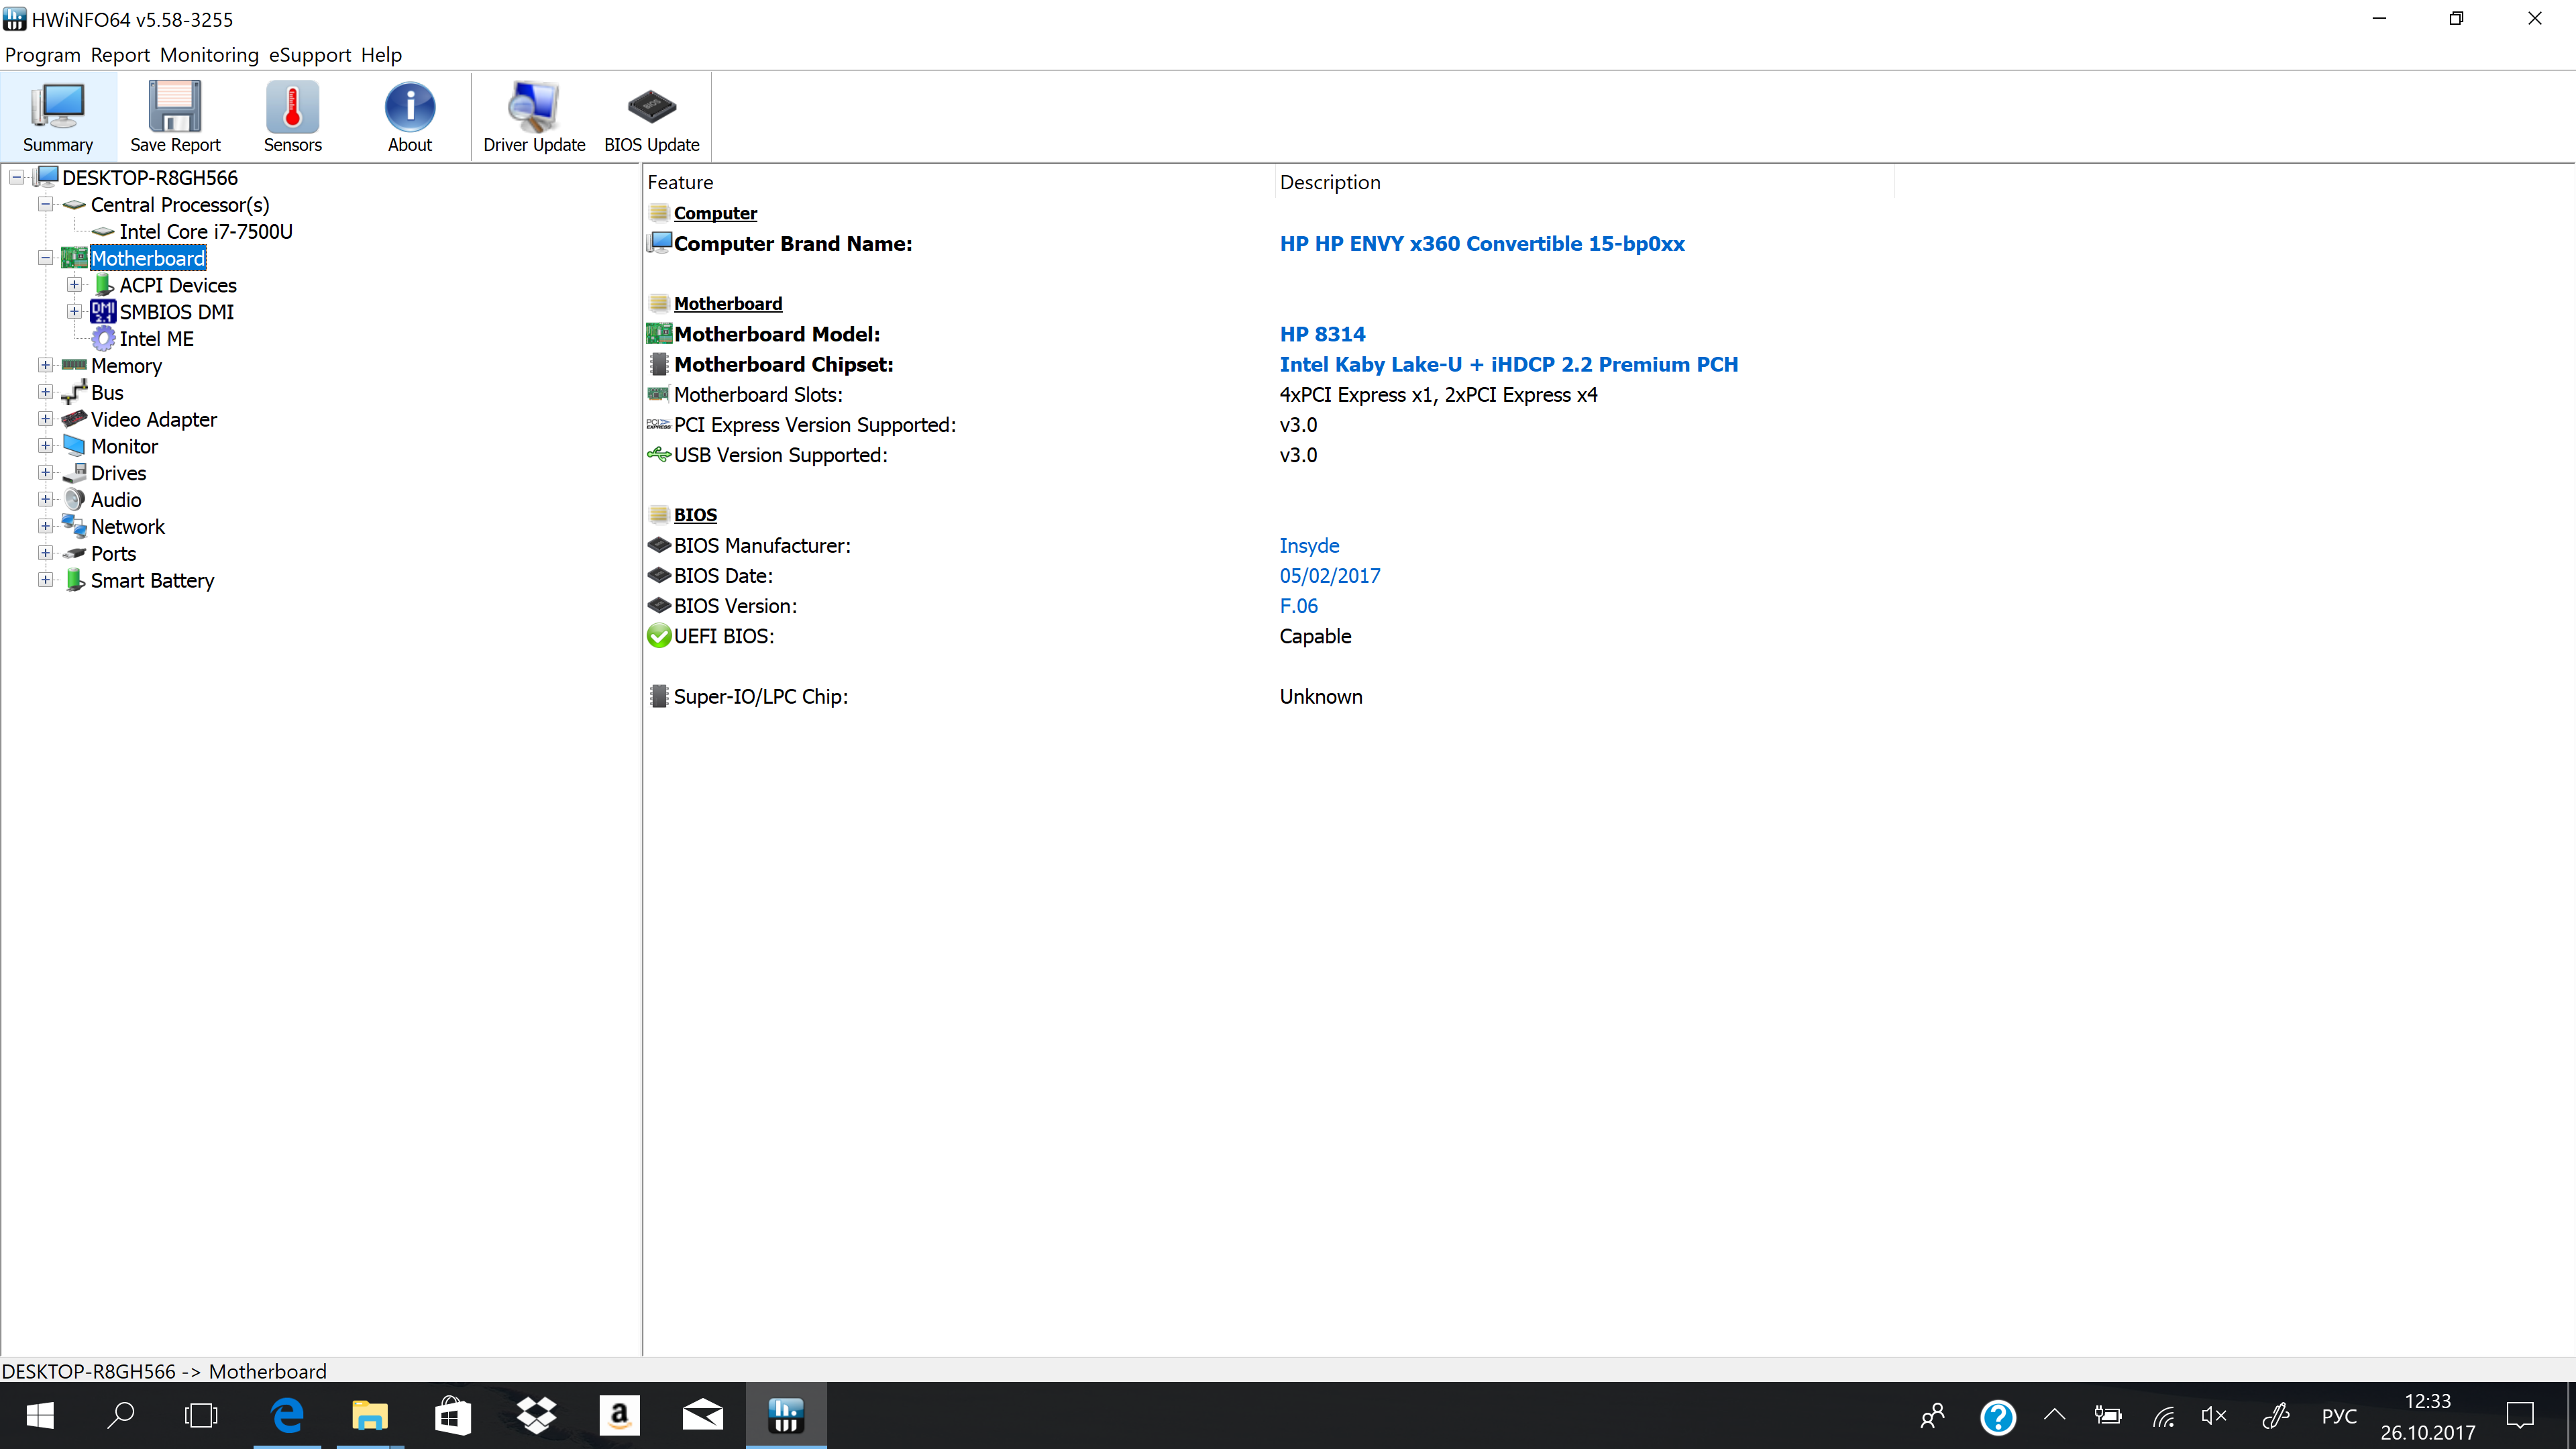Open the Windows Start menu
The height and width of the screenshot is (1449, 2576).
coord(40,1415)
